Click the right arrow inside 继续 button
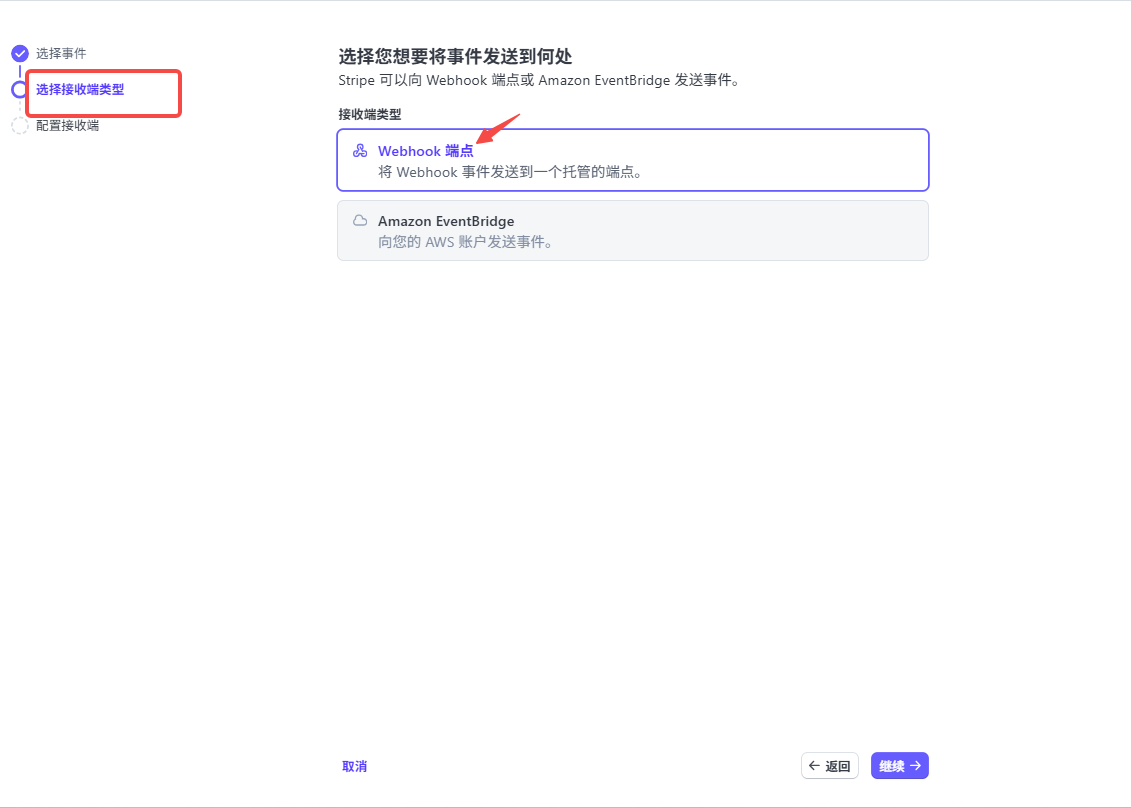The image size is (1131, 808). coord(914,765)
